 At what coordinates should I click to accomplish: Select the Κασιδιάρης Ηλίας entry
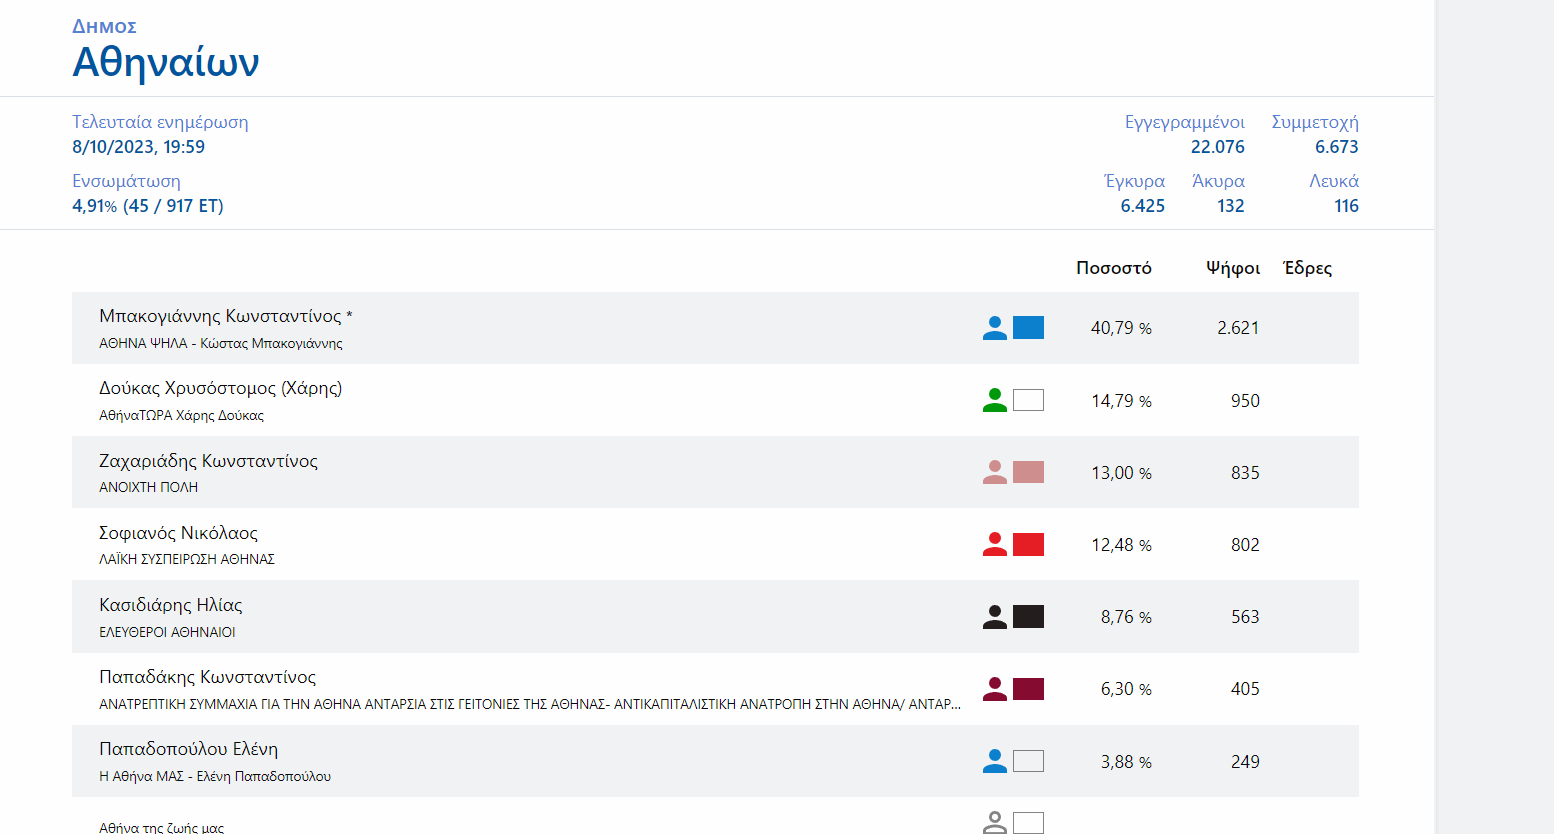170,605
